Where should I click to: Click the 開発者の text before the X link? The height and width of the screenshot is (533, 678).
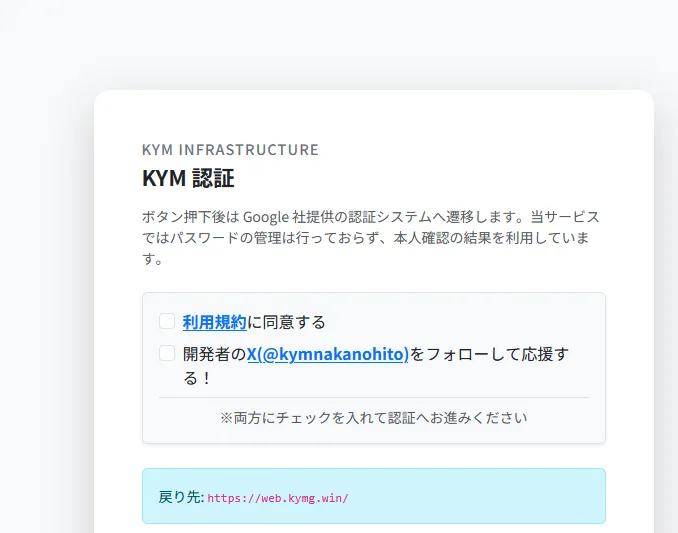214,354
